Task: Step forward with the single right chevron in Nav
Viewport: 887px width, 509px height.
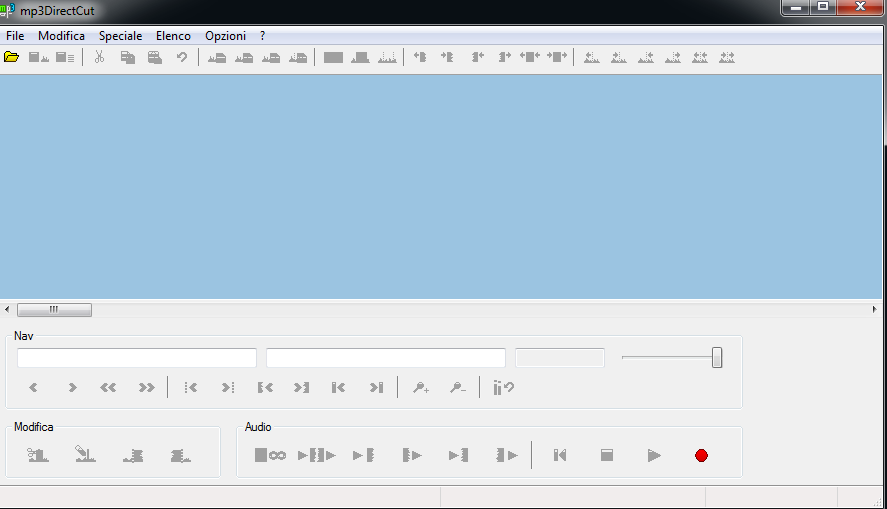Action: pyautogui.click(x=72, y=387)
